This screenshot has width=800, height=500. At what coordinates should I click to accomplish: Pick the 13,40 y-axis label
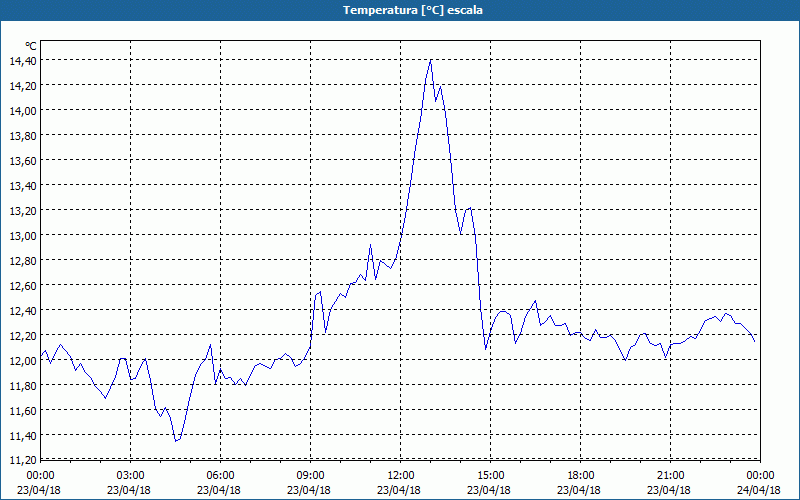(23, 185)
